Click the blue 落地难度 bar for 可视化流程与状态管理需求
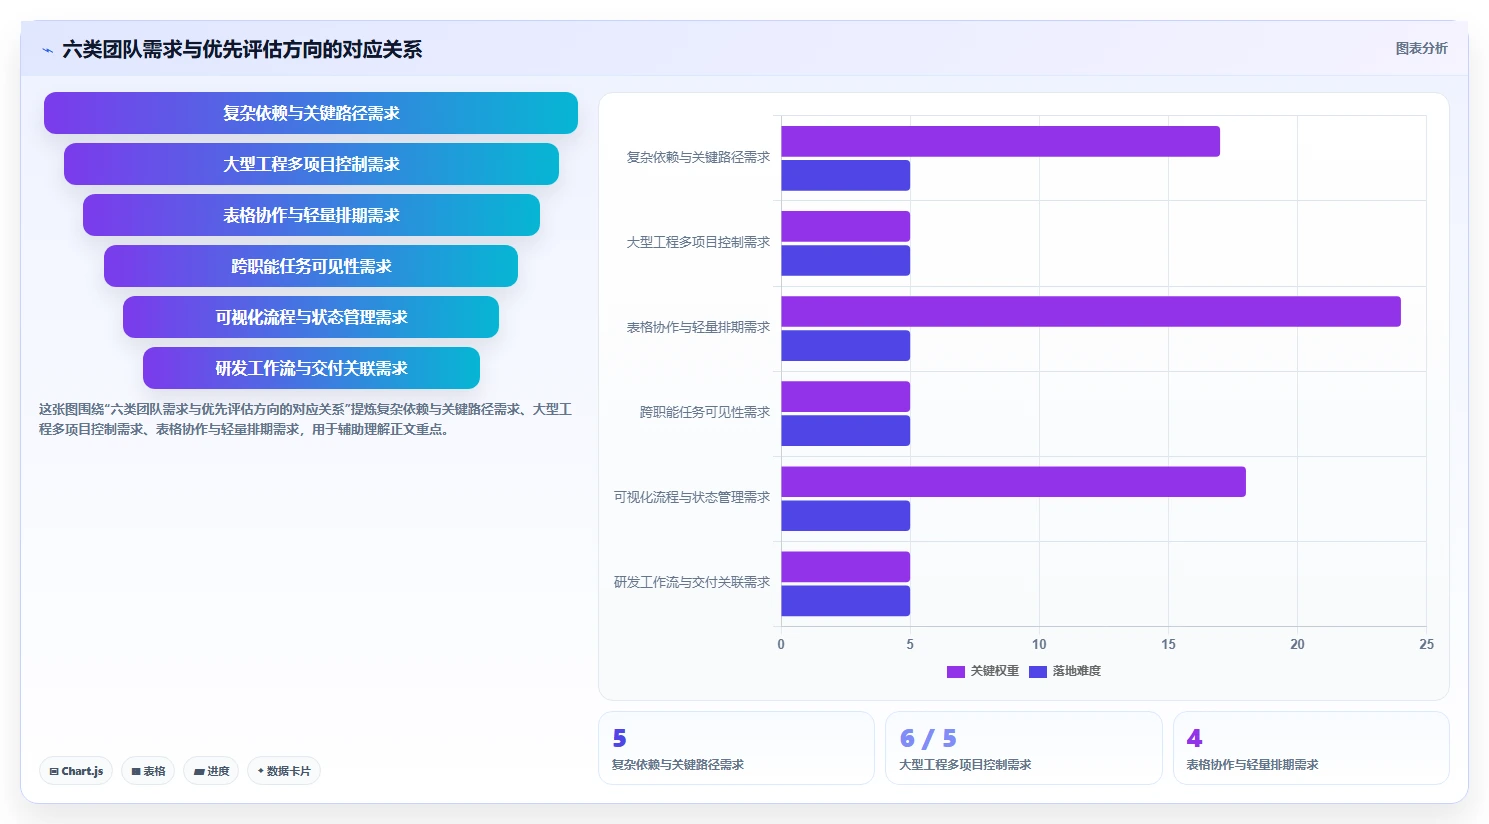 point(845,515)
